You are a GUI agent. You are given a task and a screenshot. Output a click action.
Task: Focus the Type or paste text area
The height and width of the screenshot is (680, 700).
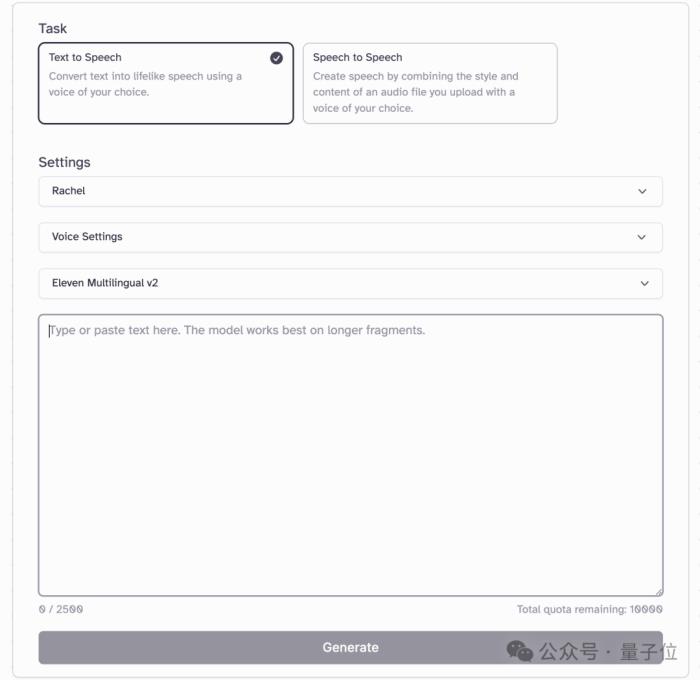click(350, 455)
